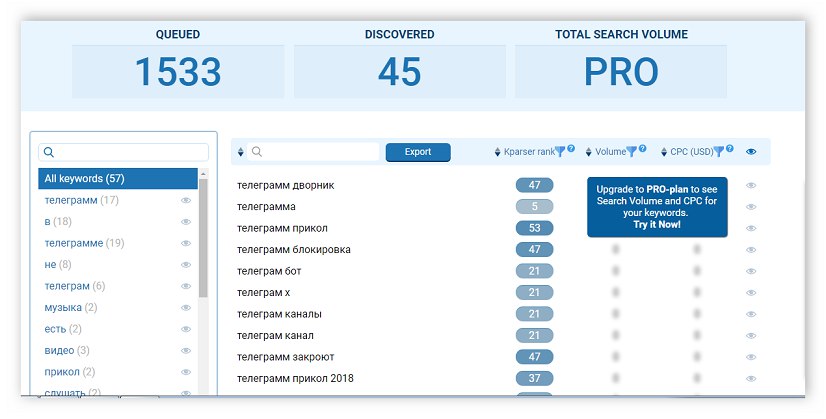This screenshot has height=419, width=826.
Task: Click the DISCOVERED 45 counter
Action: [x=399, y=72]
